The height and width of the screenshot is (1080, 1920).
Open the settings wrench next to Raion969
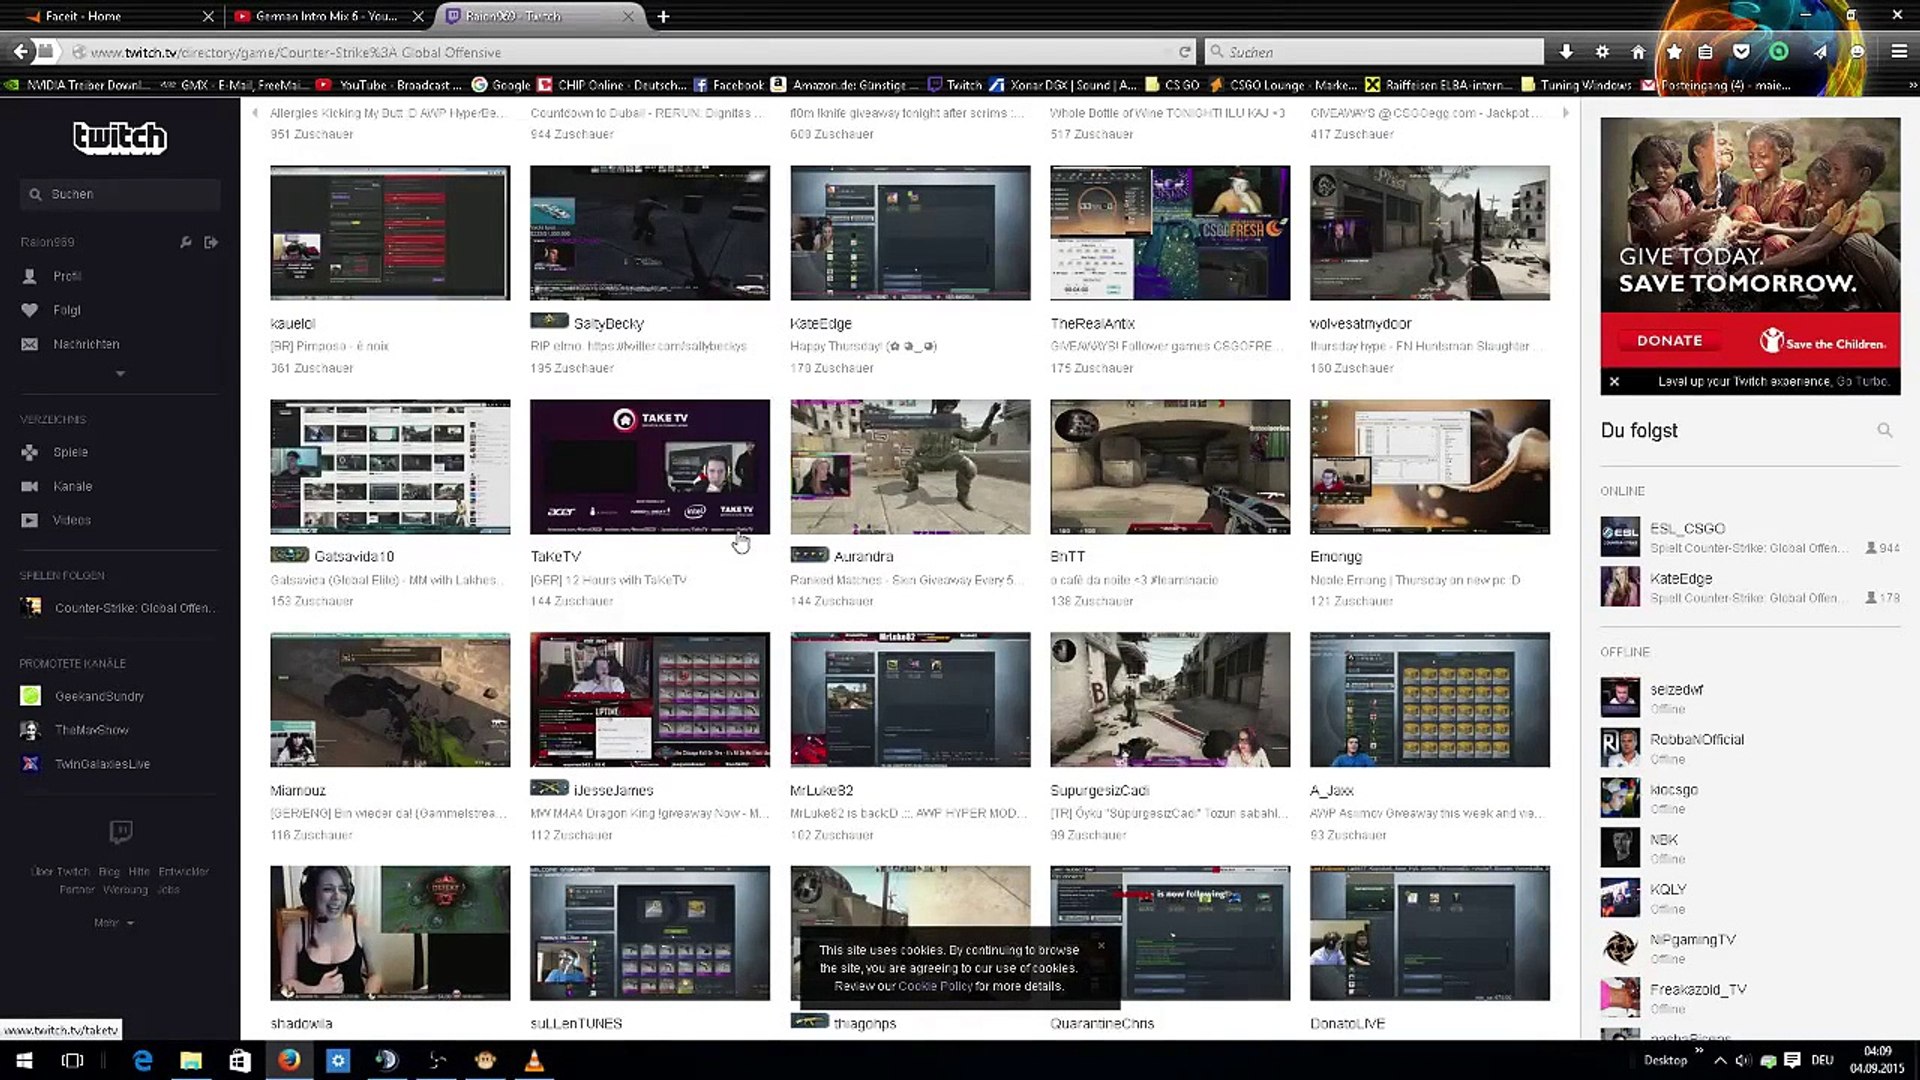[x=185, y=242]
